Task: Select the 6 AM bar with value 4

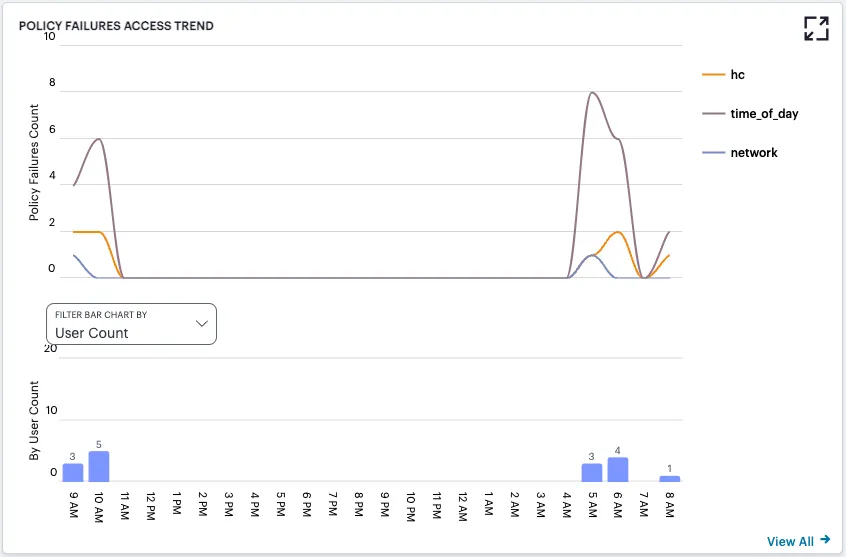Action: point(617,470)
